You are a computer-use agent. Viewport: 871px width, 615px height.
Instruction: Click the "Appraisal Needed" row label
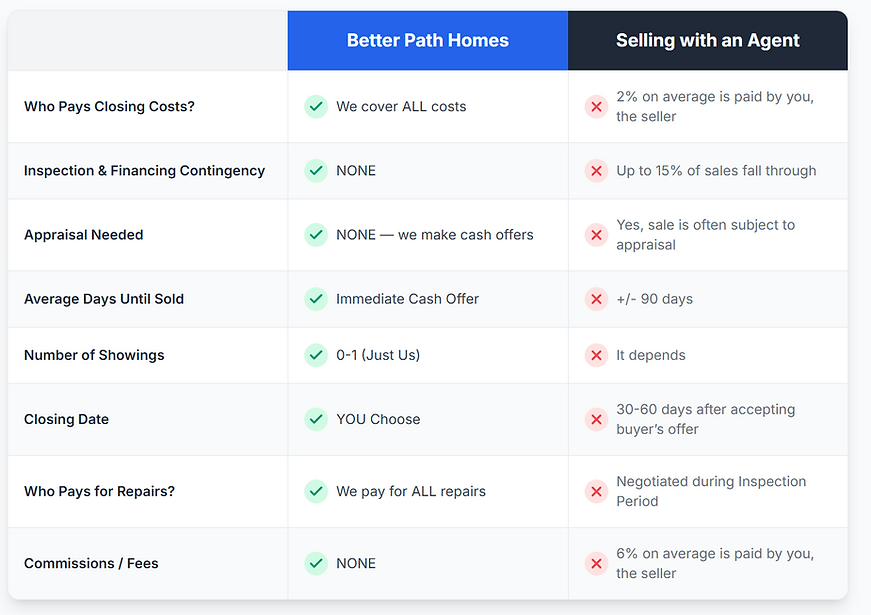[x=84, y=235]
